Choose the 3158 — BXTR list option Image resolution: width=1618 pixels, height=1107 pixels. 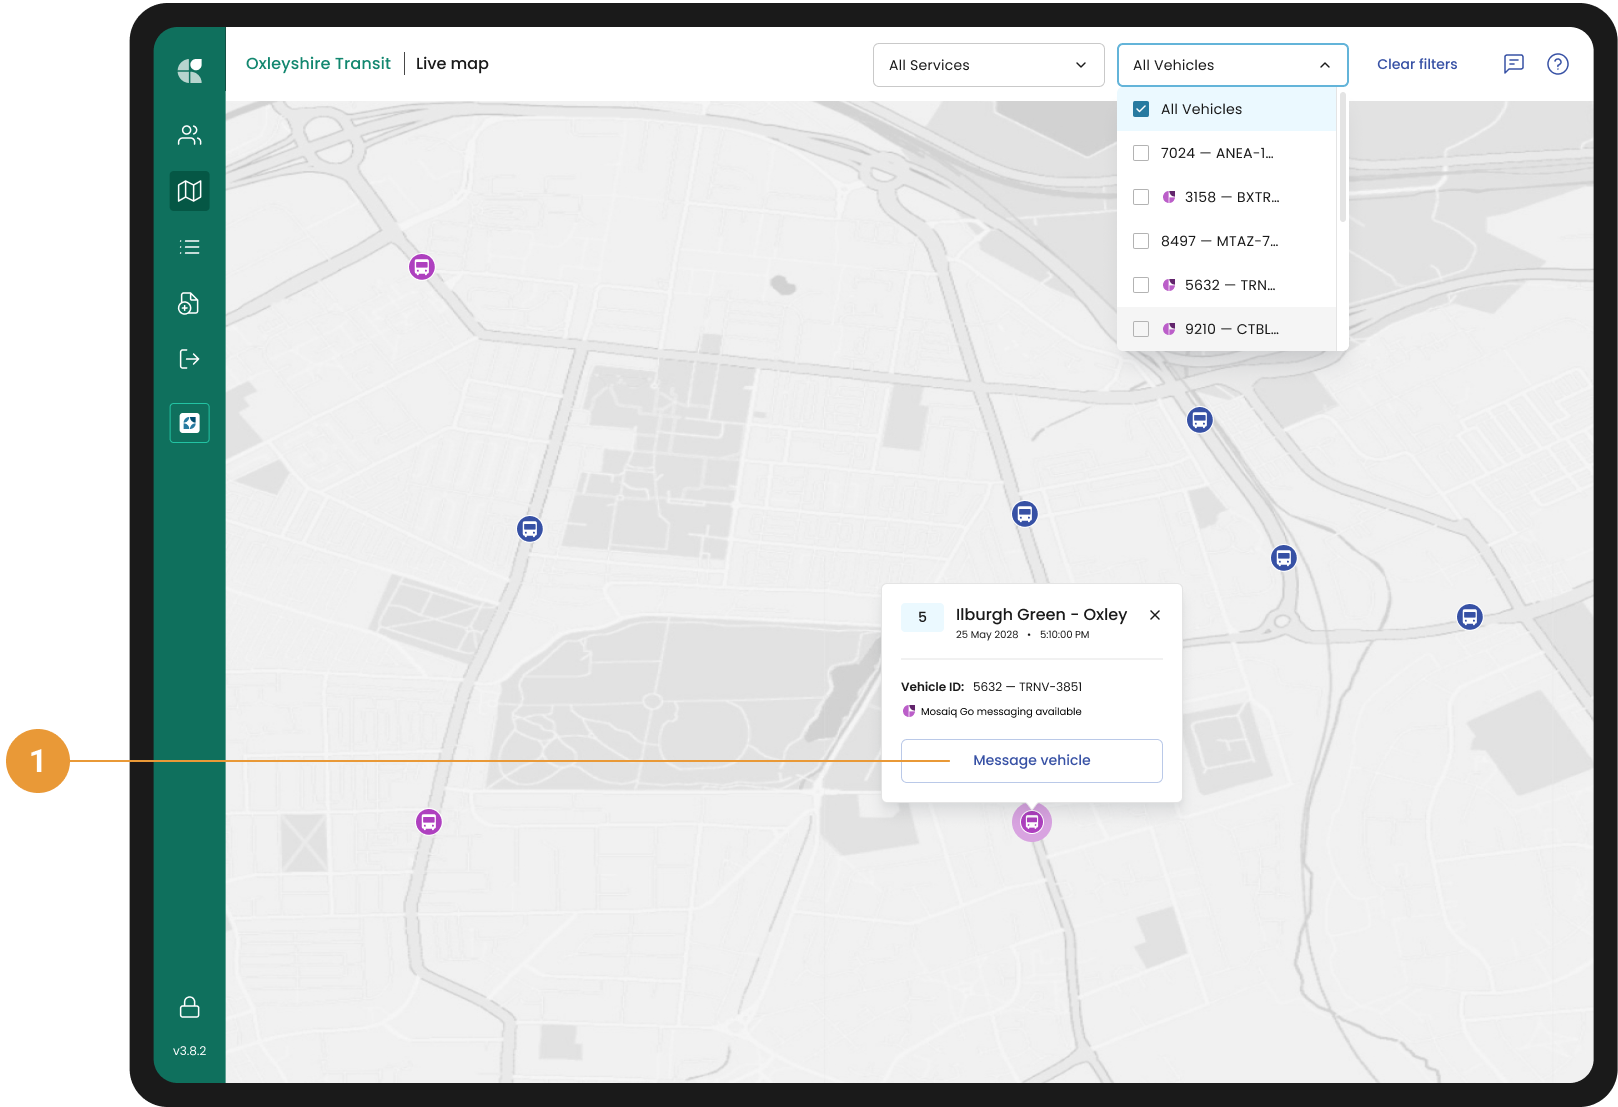[x=1230, y=197]
